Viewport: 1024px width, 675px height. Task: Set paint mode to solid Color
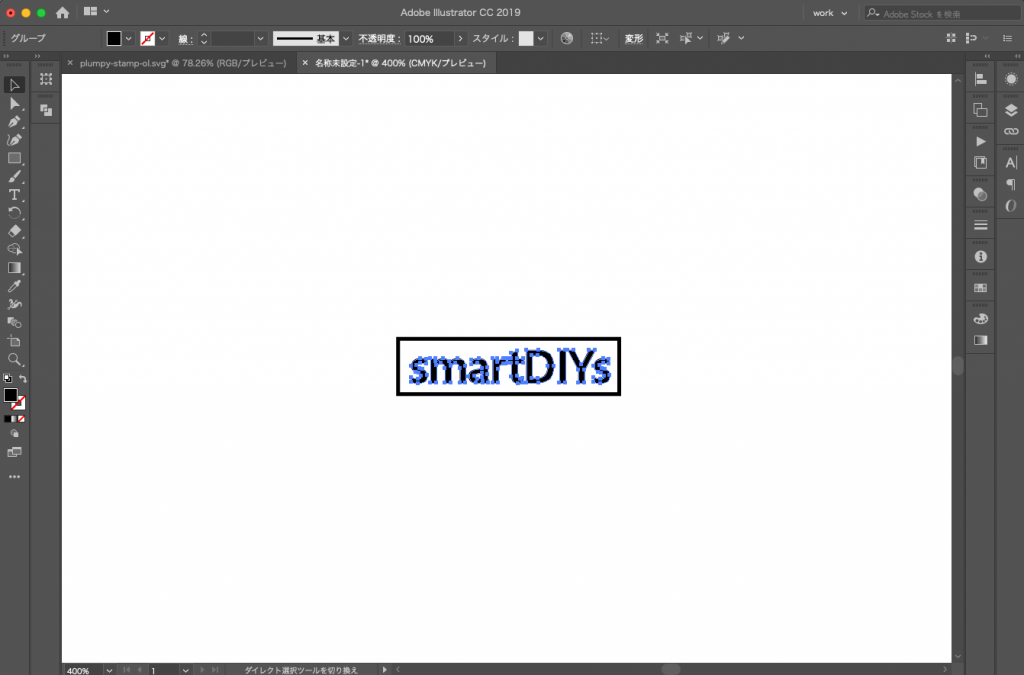pyautogui.click(x=7, y=419)
